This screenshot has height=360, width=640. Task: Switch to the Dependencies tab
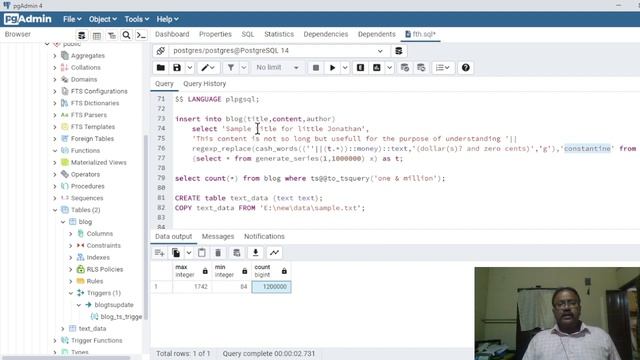[x=325, y=34]
